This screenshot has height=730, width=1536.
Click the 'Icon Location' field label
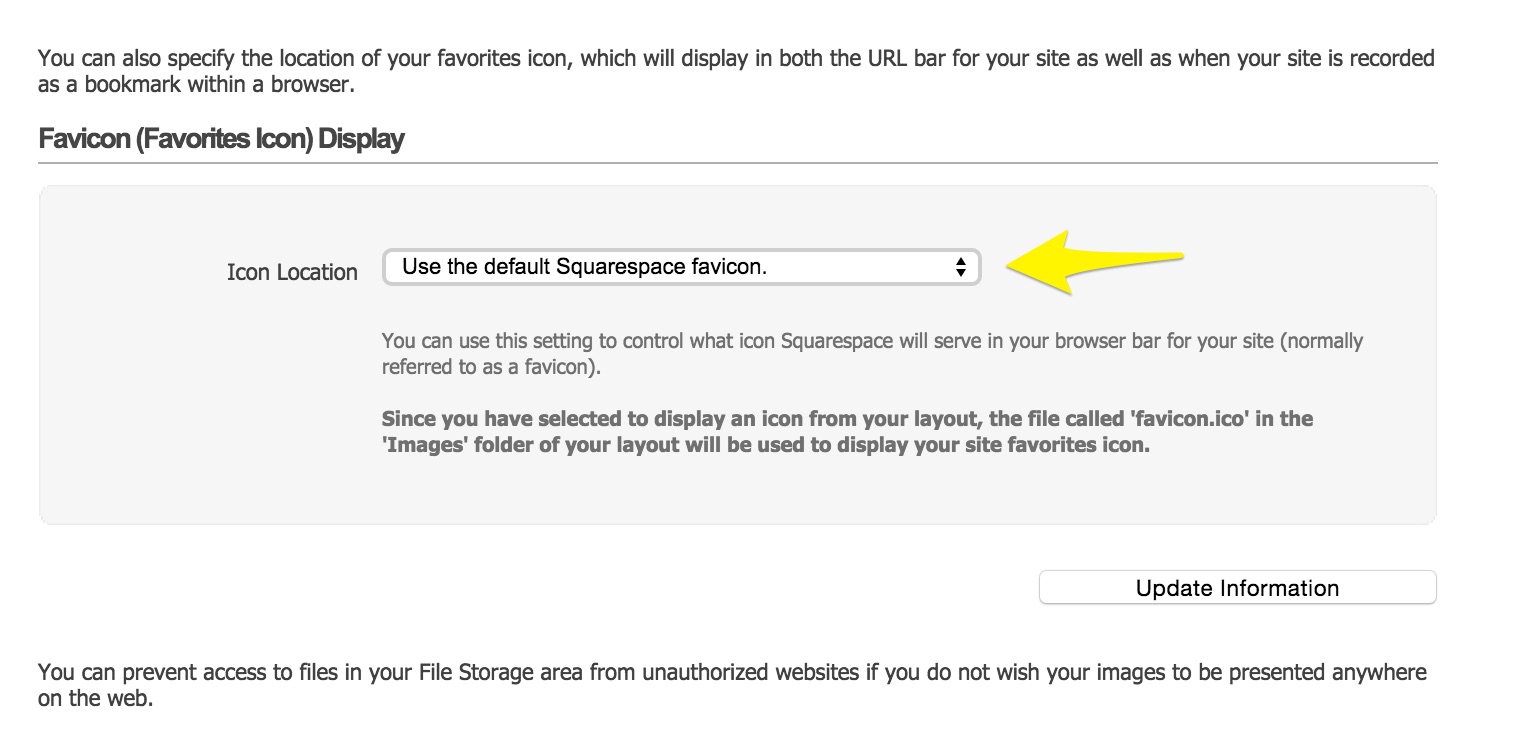(x=292, y=272)
